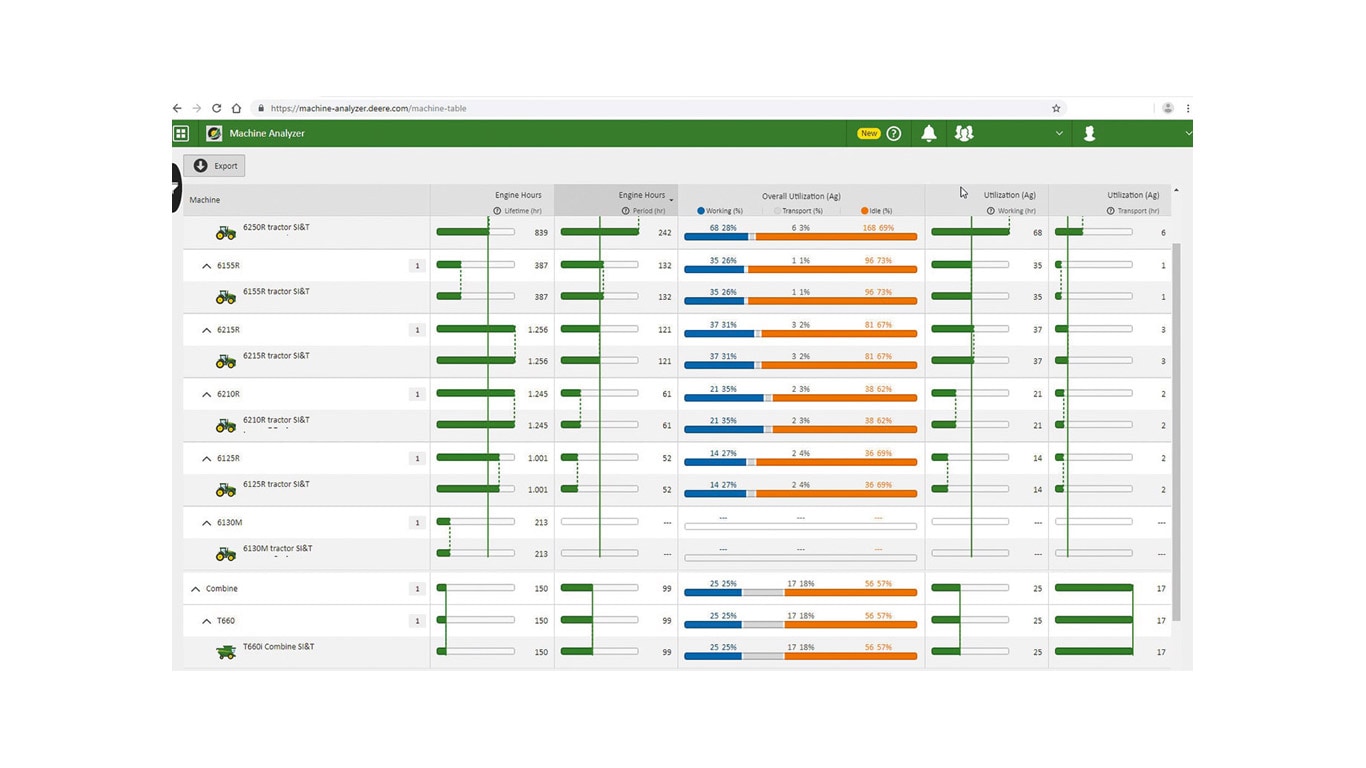Select the Machine column header
Screen dimensions: 1366x768
click(205, 200)
